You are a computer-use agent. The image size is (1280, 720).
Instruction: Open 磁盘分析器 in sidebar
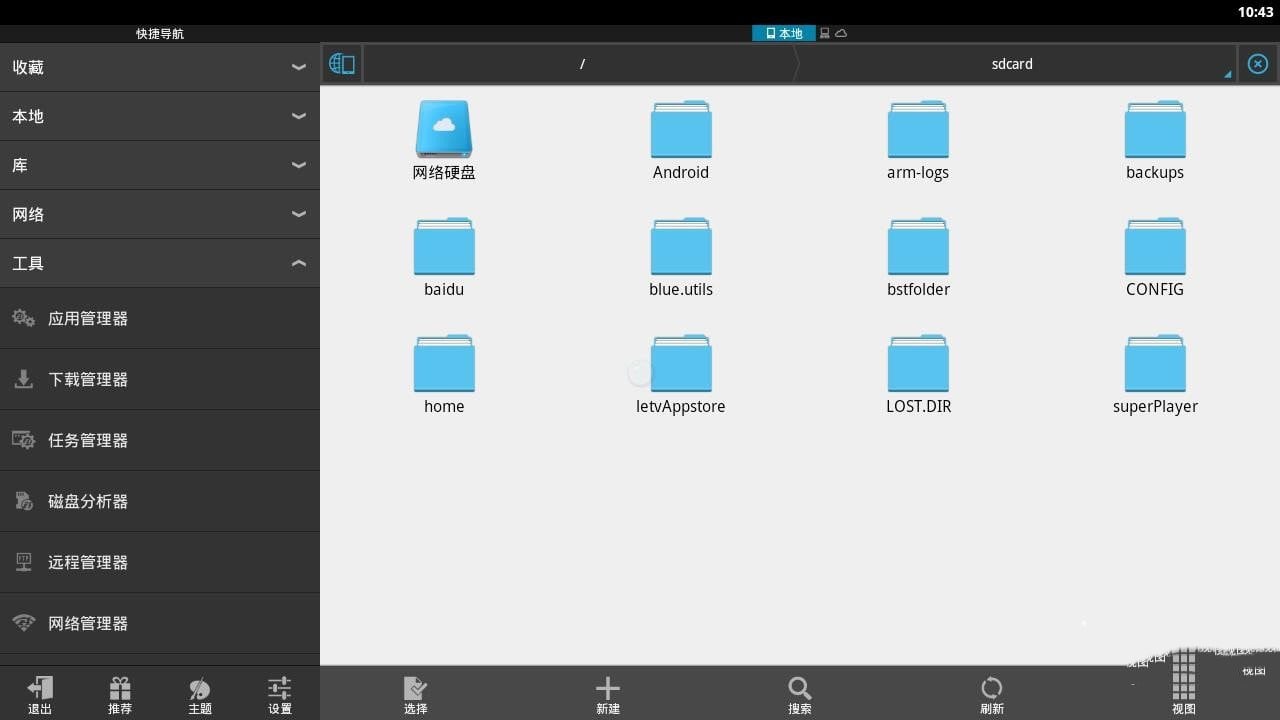pyautogui.click(x=160, y=501)
